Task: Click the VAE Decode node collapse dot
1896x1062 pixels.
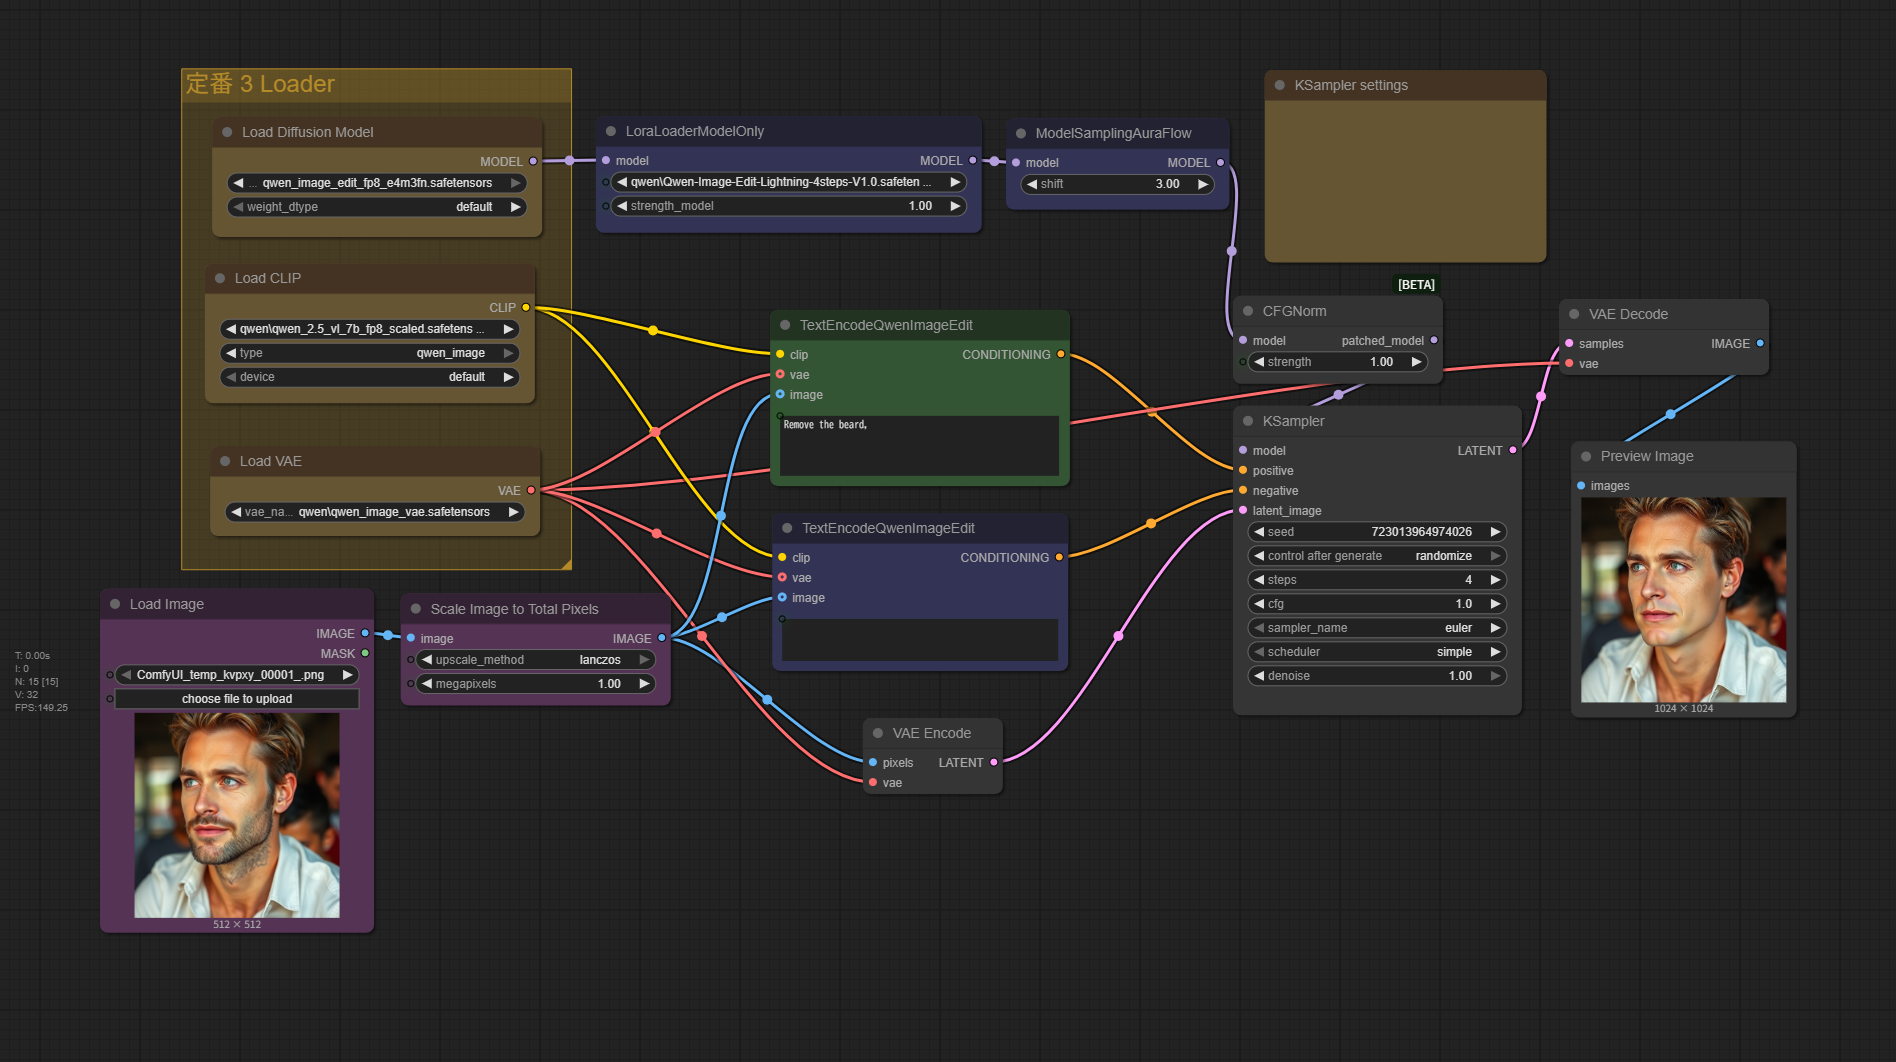Action: coord(1574,314)
